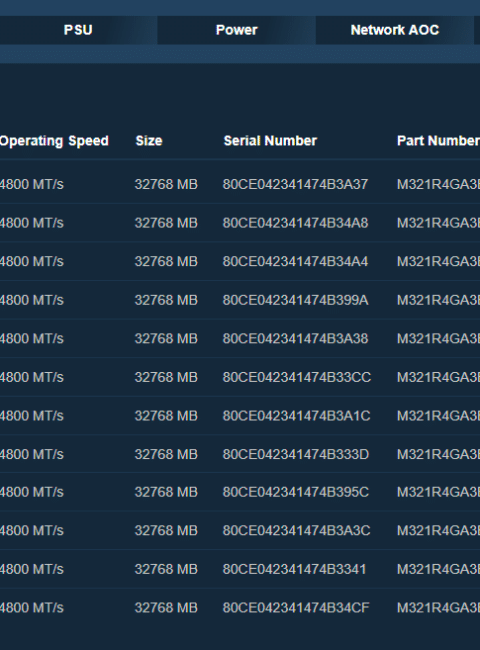Screen dimensions: 480x650
Task: Switch to the Power tab
Action: click(x=236, y=30)
